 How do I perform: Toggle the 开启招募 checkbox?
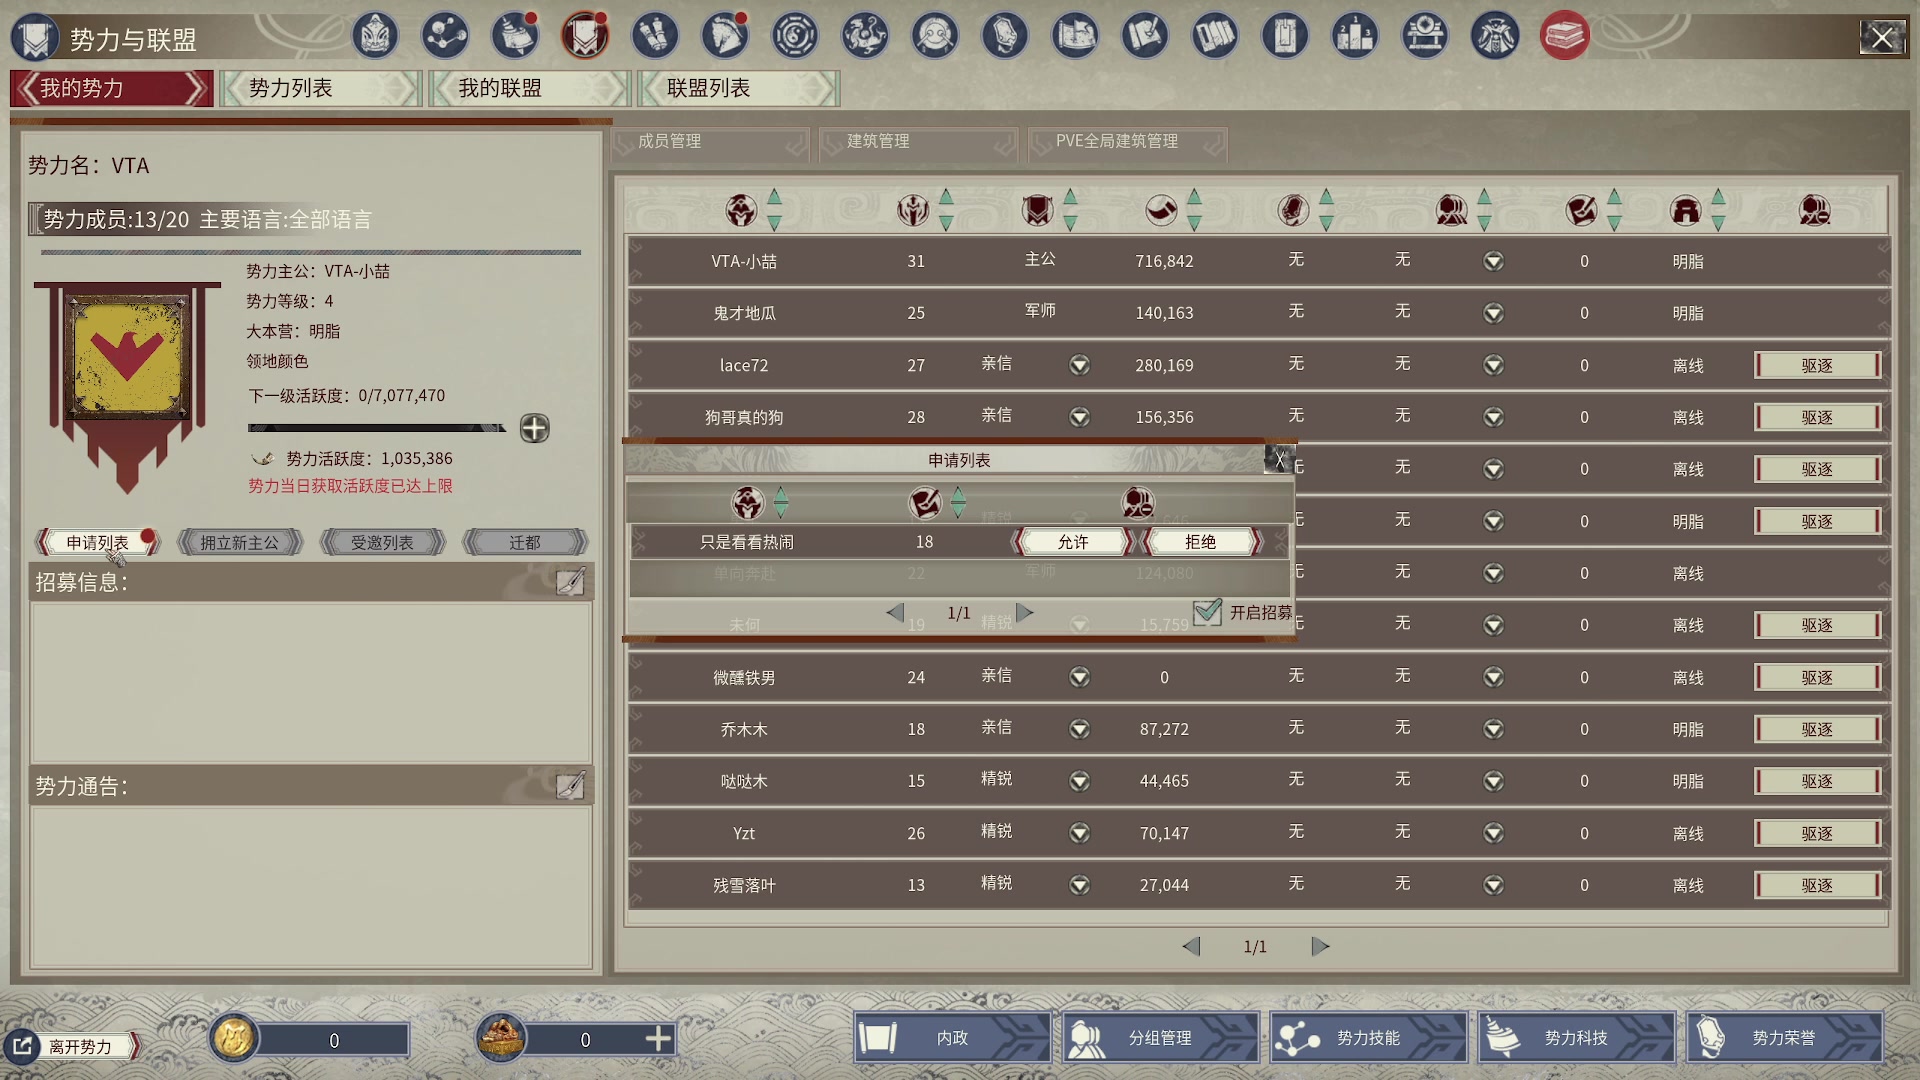pos(1207,612)
